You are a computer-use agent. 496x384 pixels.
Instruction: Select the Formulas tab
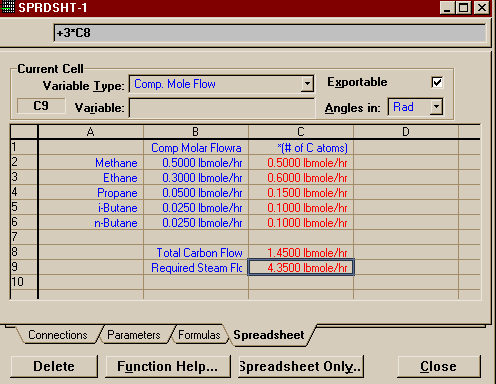click(x=199, y=335)
